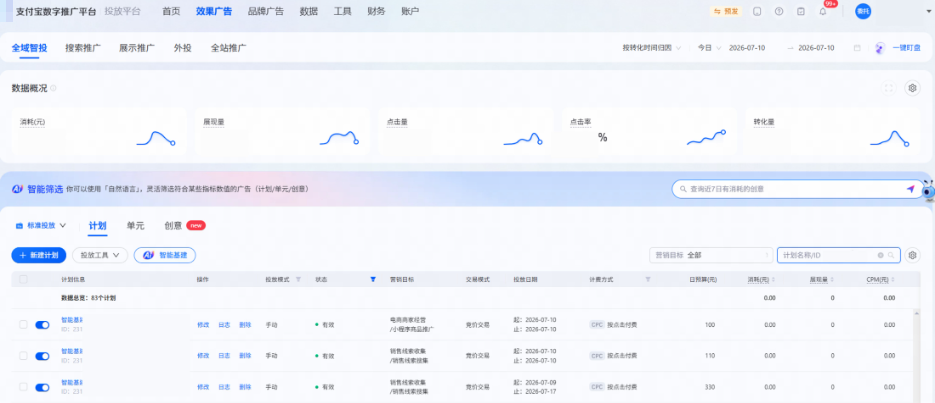Switch to the 展示推广 tab
The width and height of the screenshot is (935, 403).
(137, 48)
